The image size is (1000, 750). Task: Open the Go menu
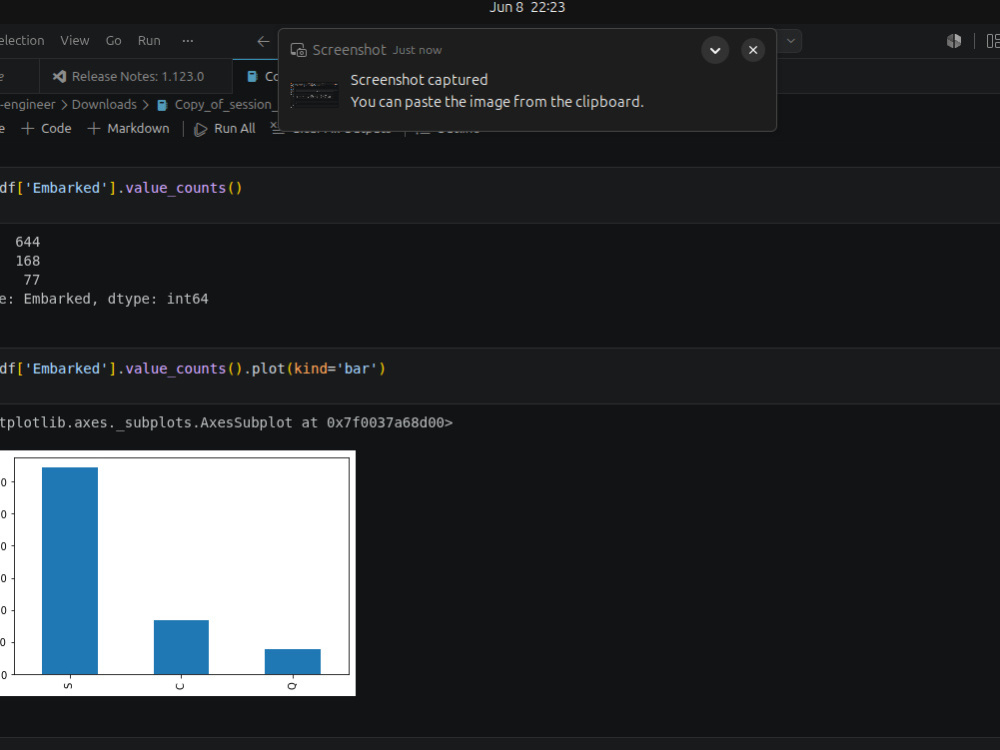point(114,40)
